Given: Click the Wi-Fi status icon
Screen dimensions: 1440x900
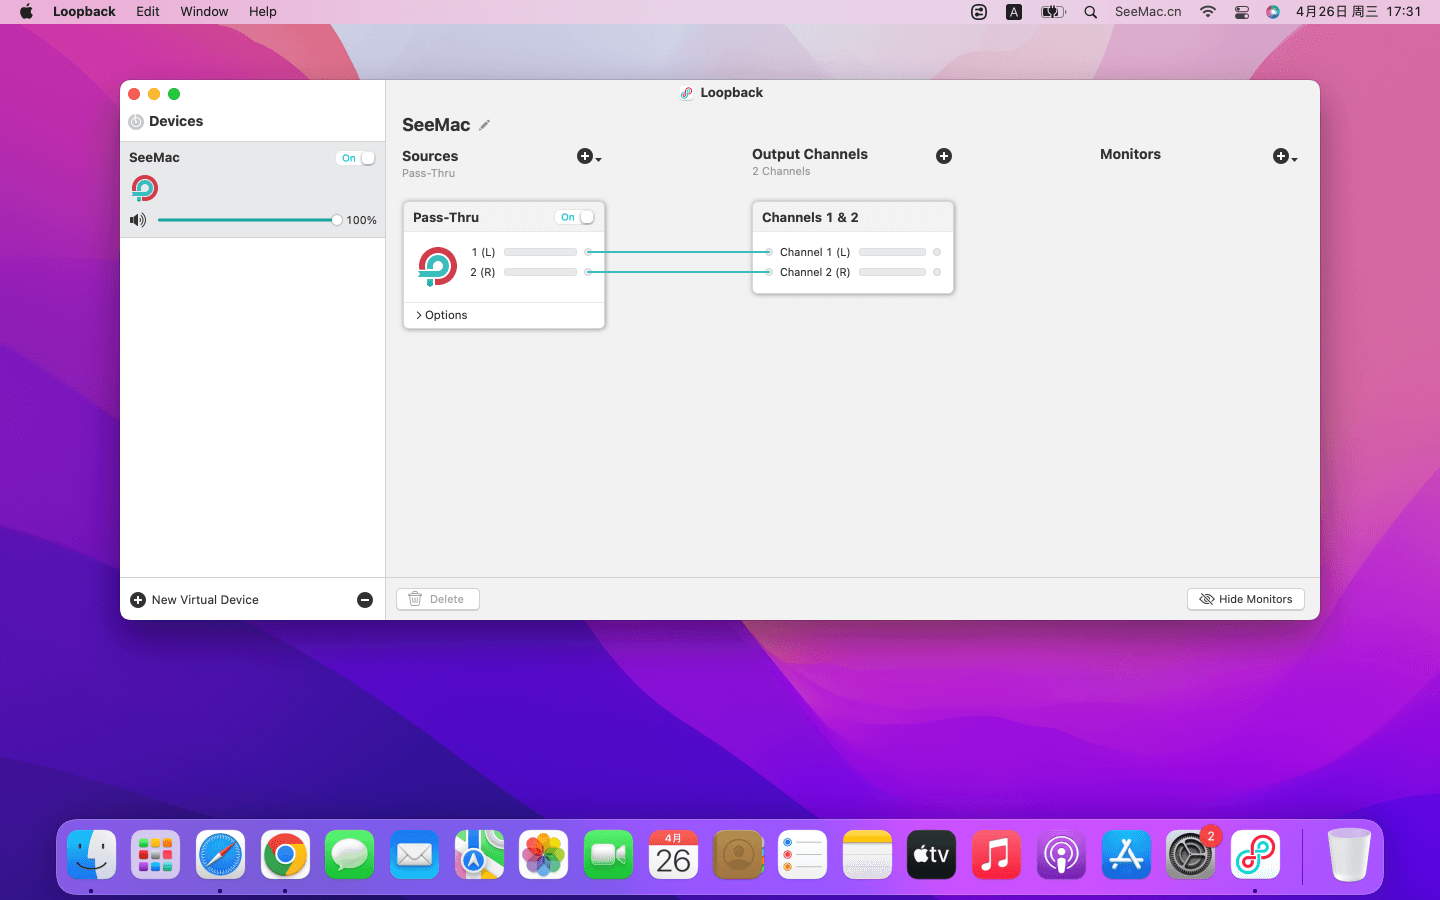Looking at the screenshot, I should click(x=1208, y=12).
